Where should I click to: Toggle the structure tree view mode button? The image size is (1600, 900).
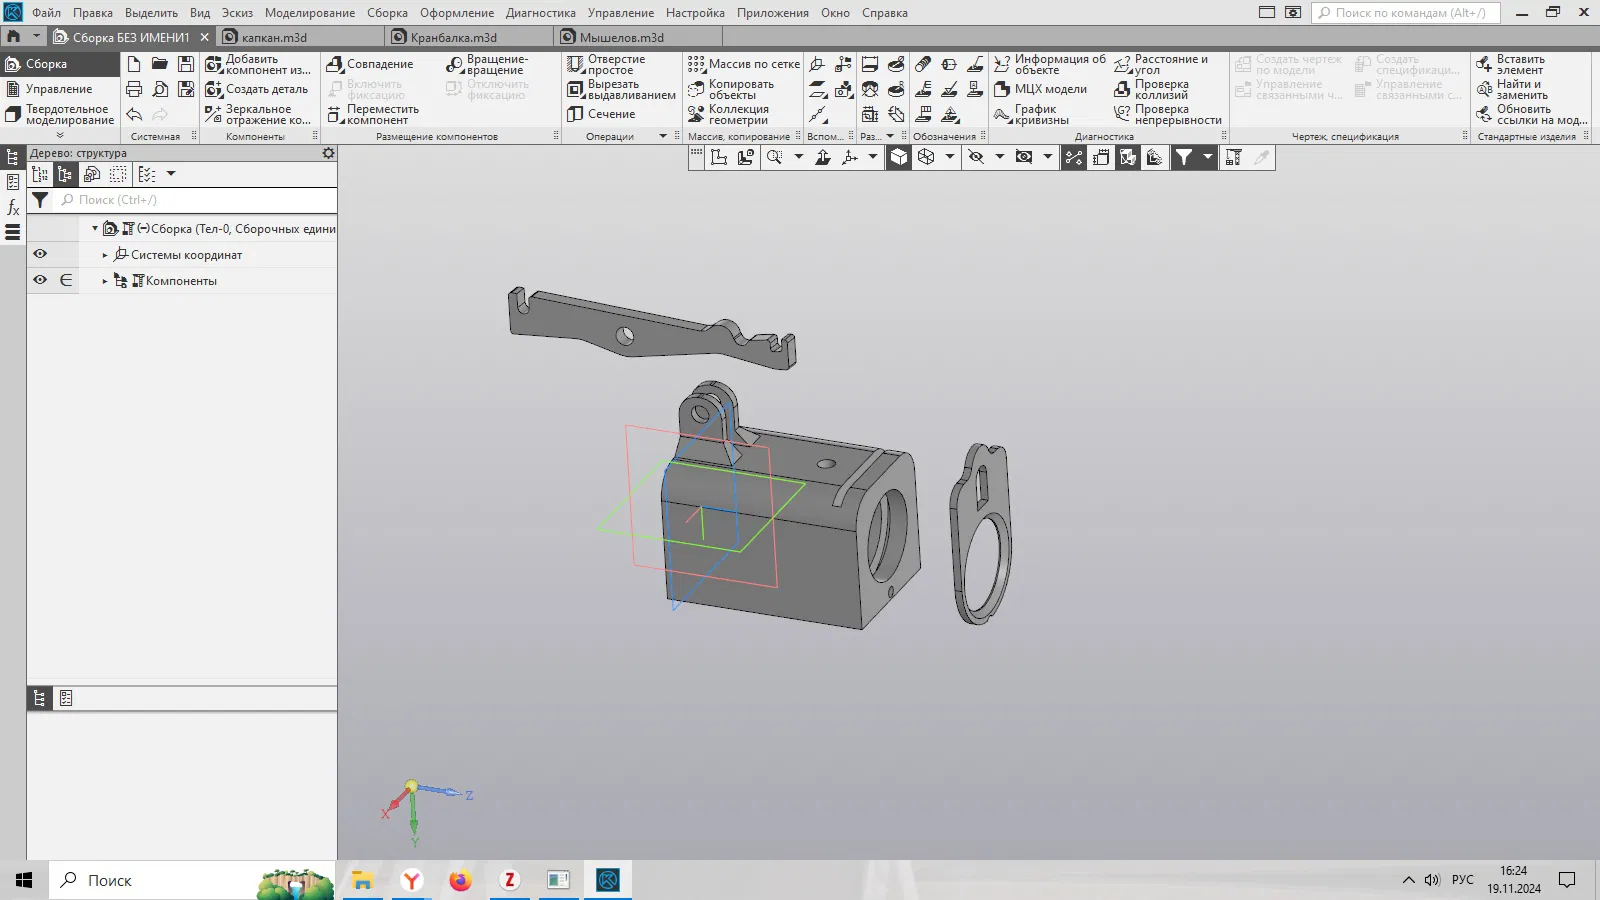tap(65, 174)
